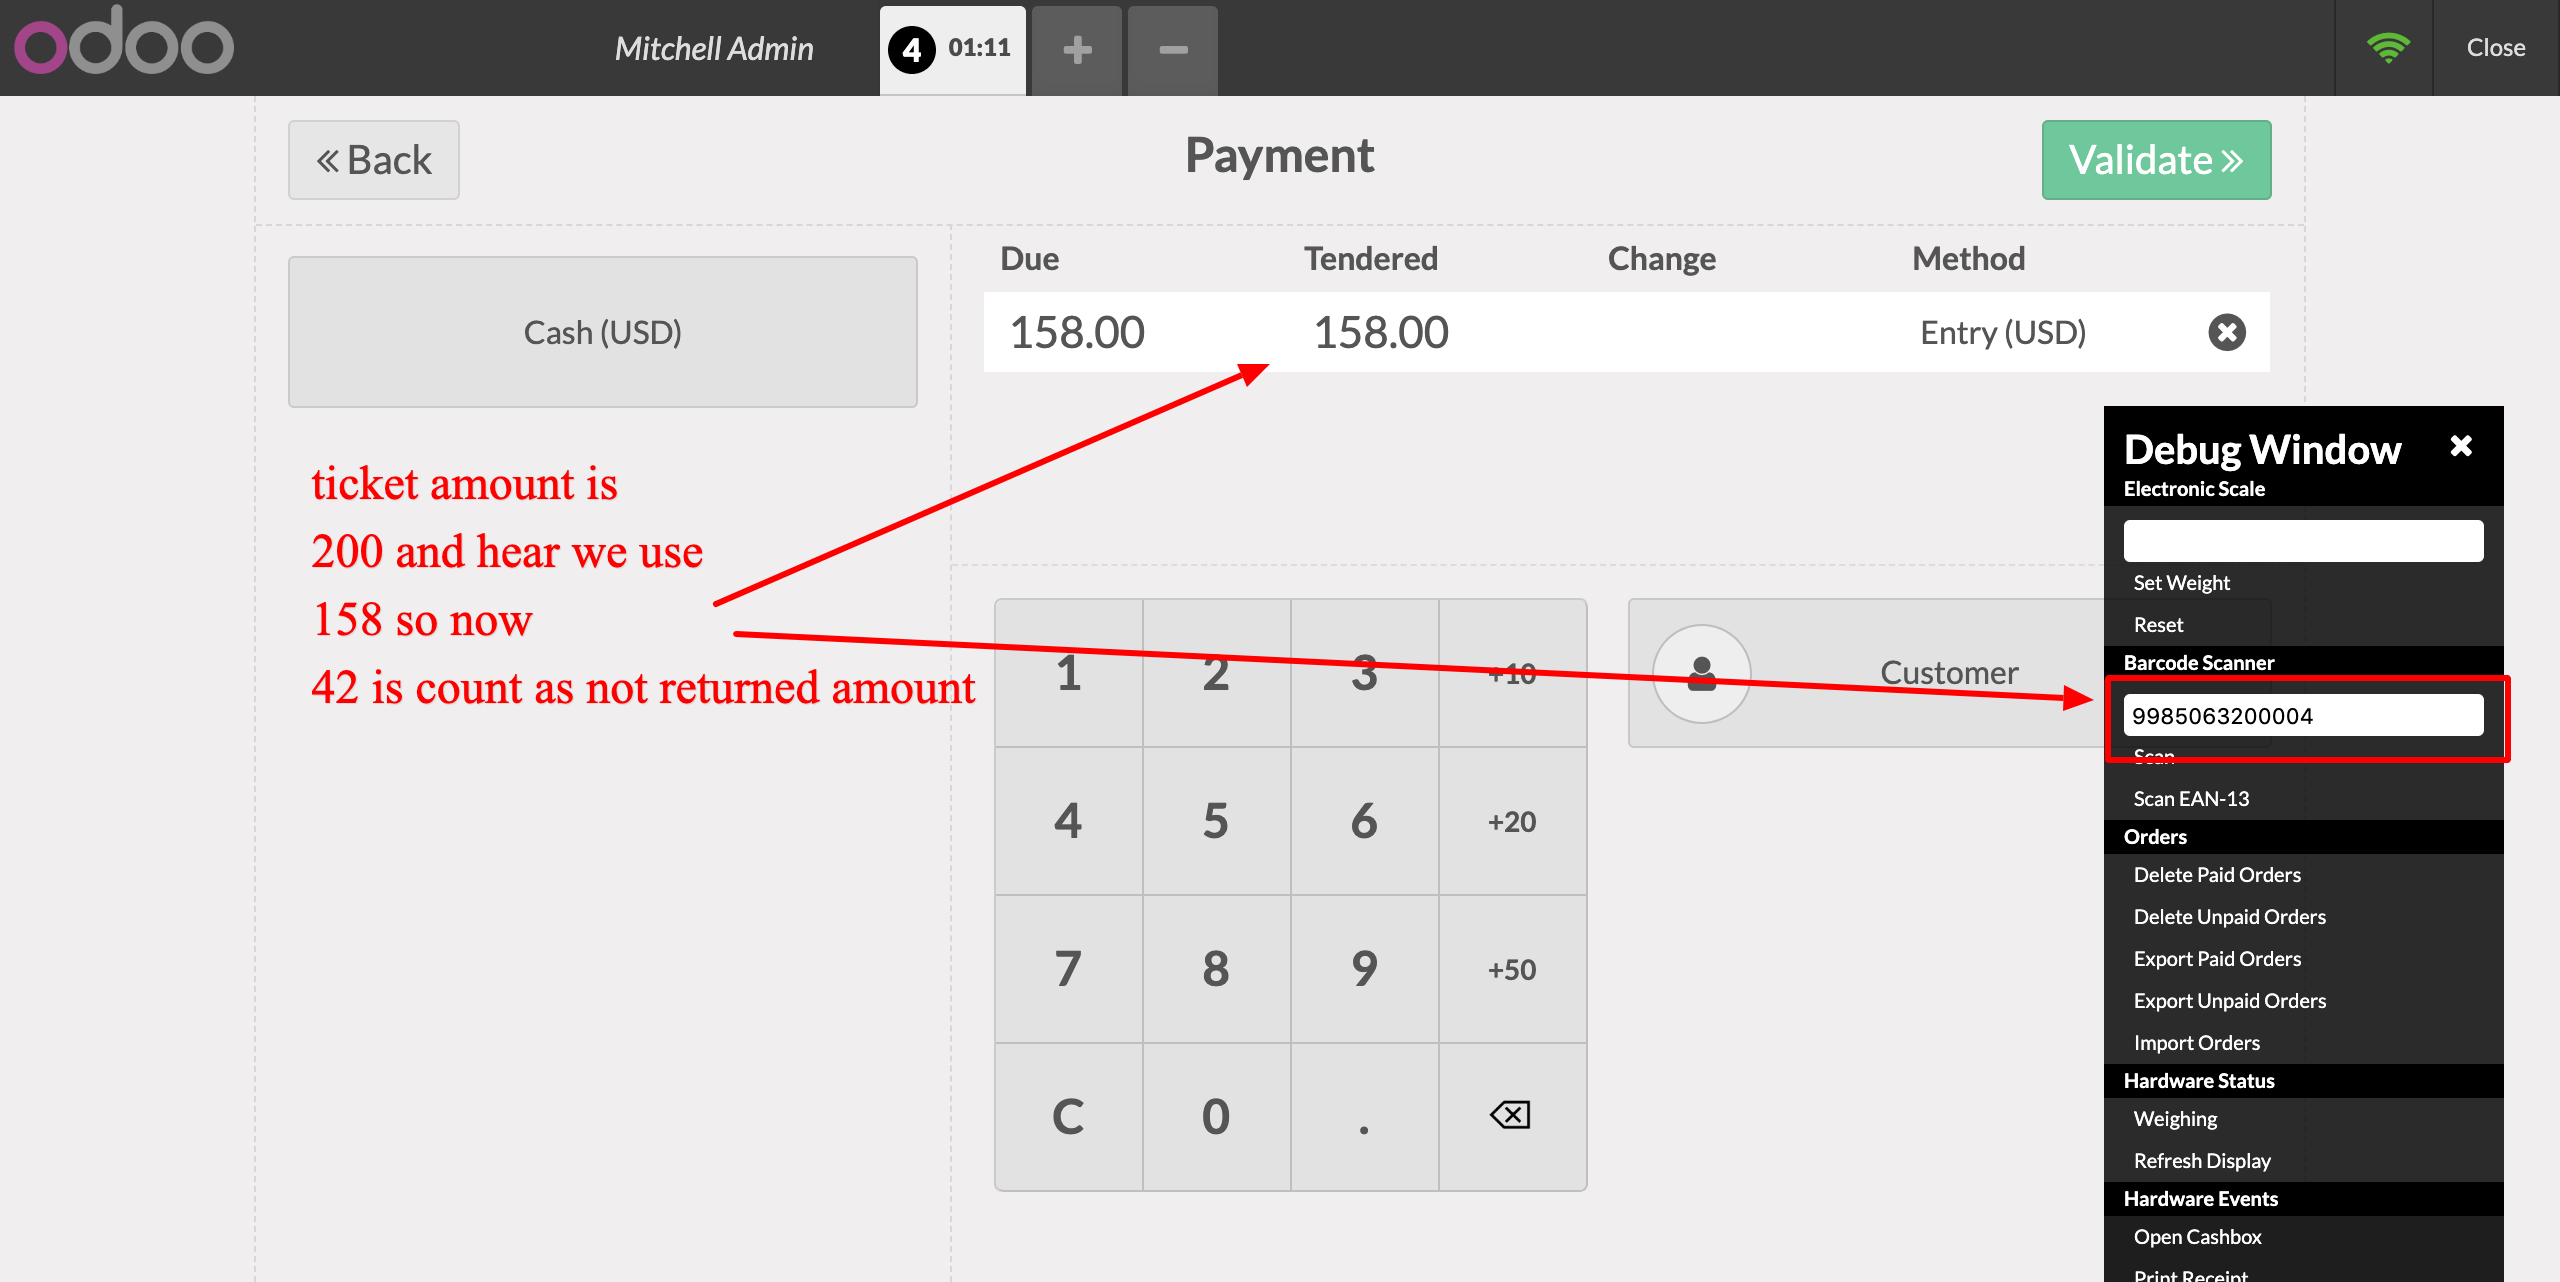The height and width of the screenshot is (1282, 2560).
Task: Check the green wifi connection status icon
Action: [2388, 47]
